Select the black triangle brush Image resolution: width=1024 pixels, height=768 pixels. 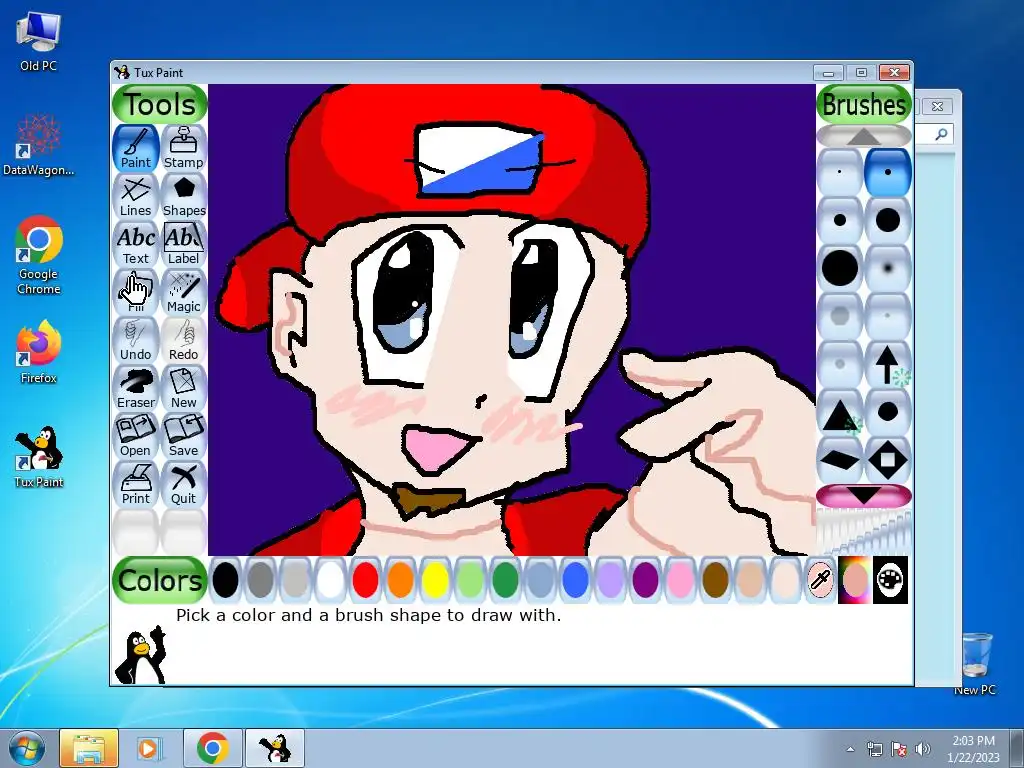[840, 413]
